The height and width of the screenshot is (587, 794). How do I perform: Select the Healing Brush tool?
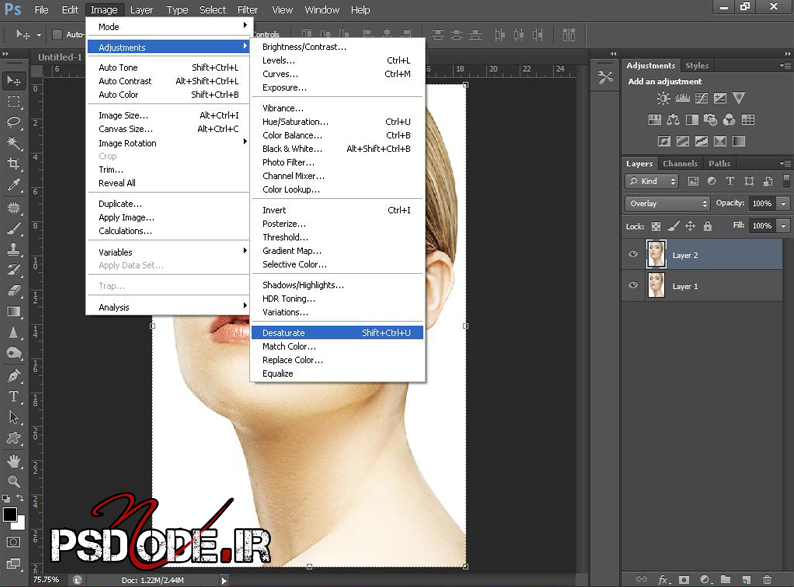point(14,208)
